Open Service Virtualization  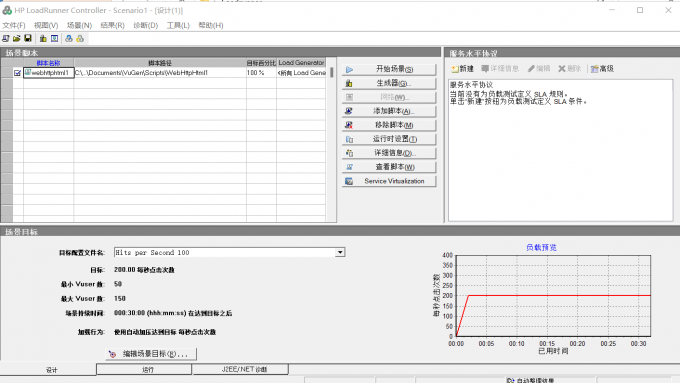coord(389,181)
